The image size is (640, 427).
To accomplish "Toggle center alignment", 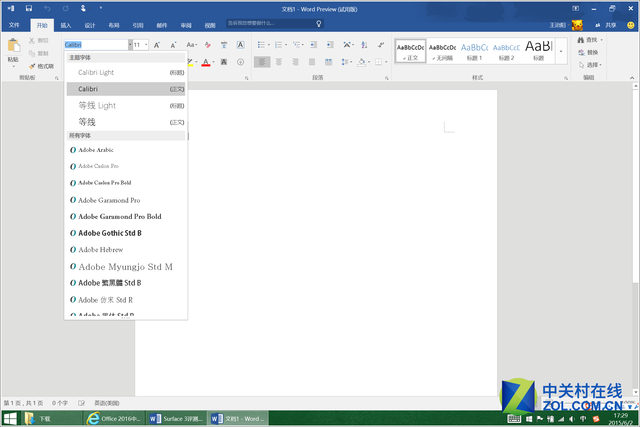I will point(279,62).
